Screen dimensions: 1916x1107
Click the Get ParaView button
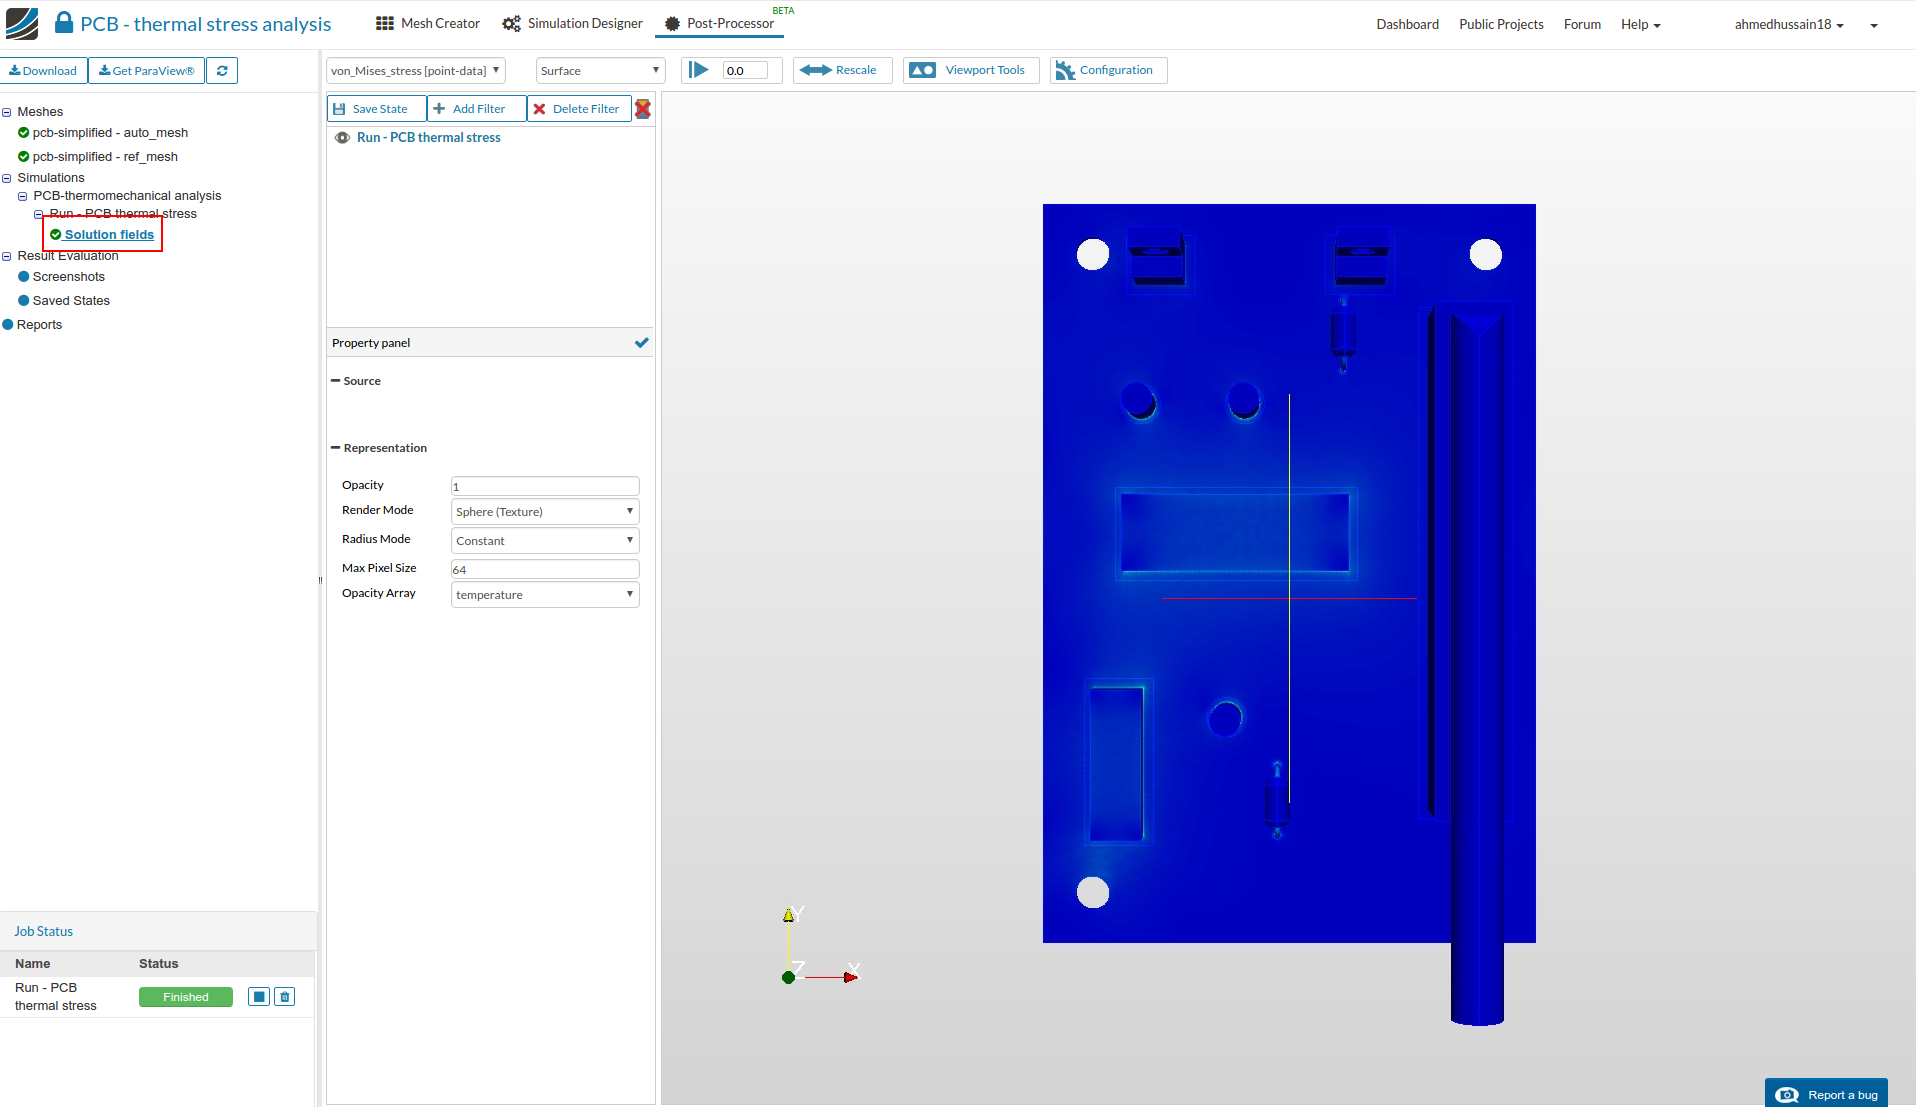[x=147, y=71]
